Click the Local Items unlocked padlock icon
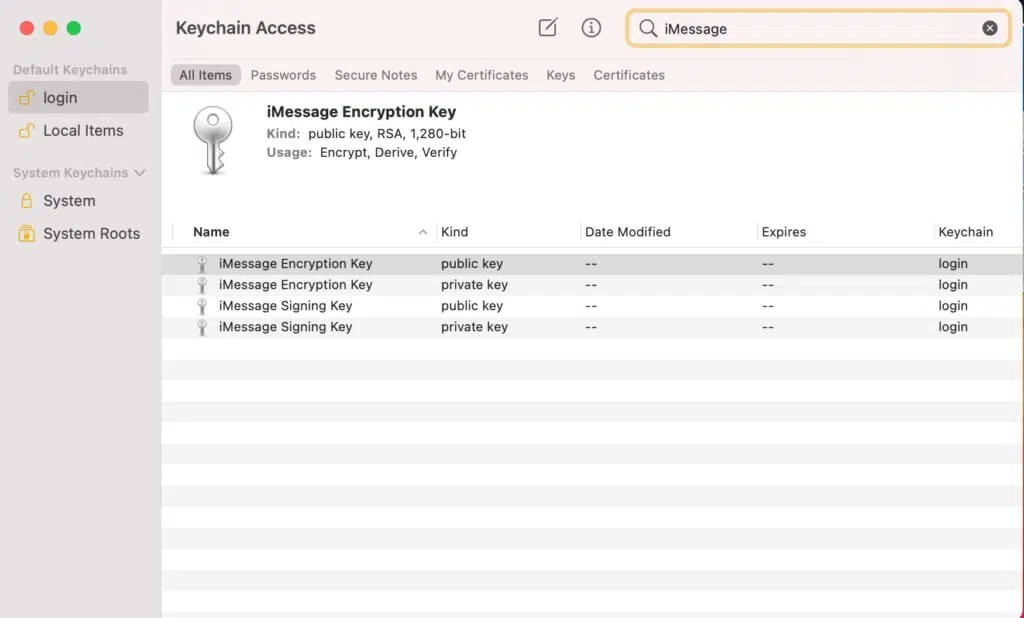The height and width of the screenshot is (618, 1024). click(26, 130)
